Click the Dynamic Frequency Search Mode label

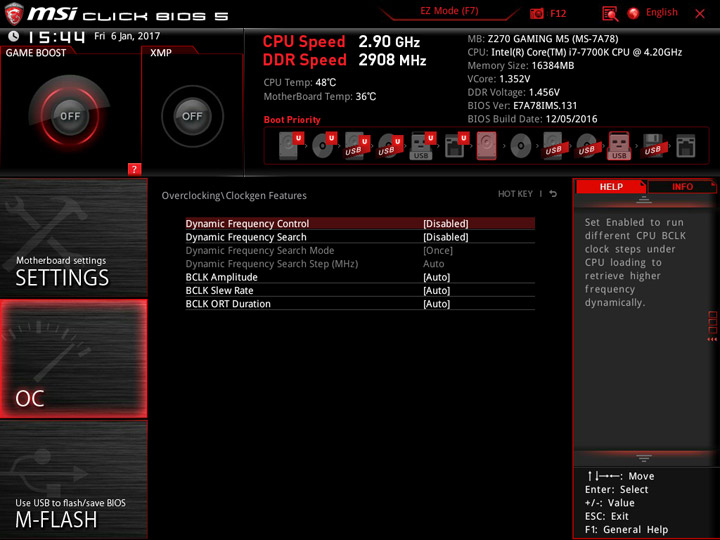[x=259, y=250]
